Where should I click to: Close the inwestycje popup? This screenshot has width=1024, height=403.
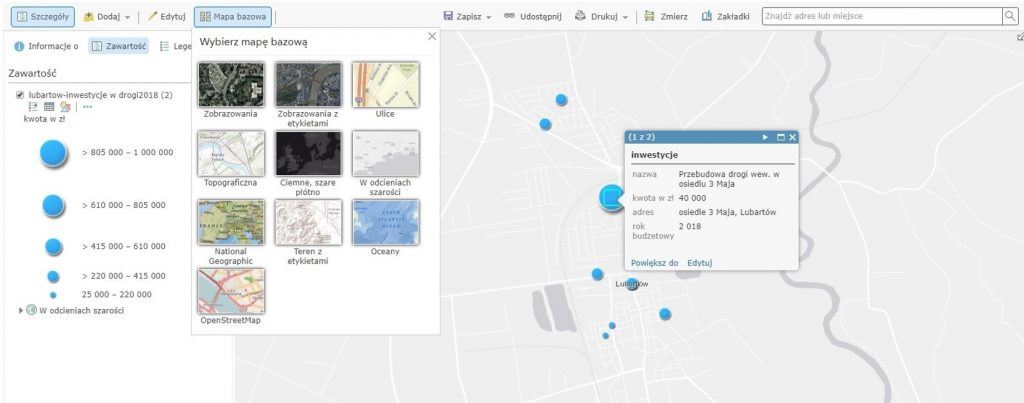(x=792, y=137)
